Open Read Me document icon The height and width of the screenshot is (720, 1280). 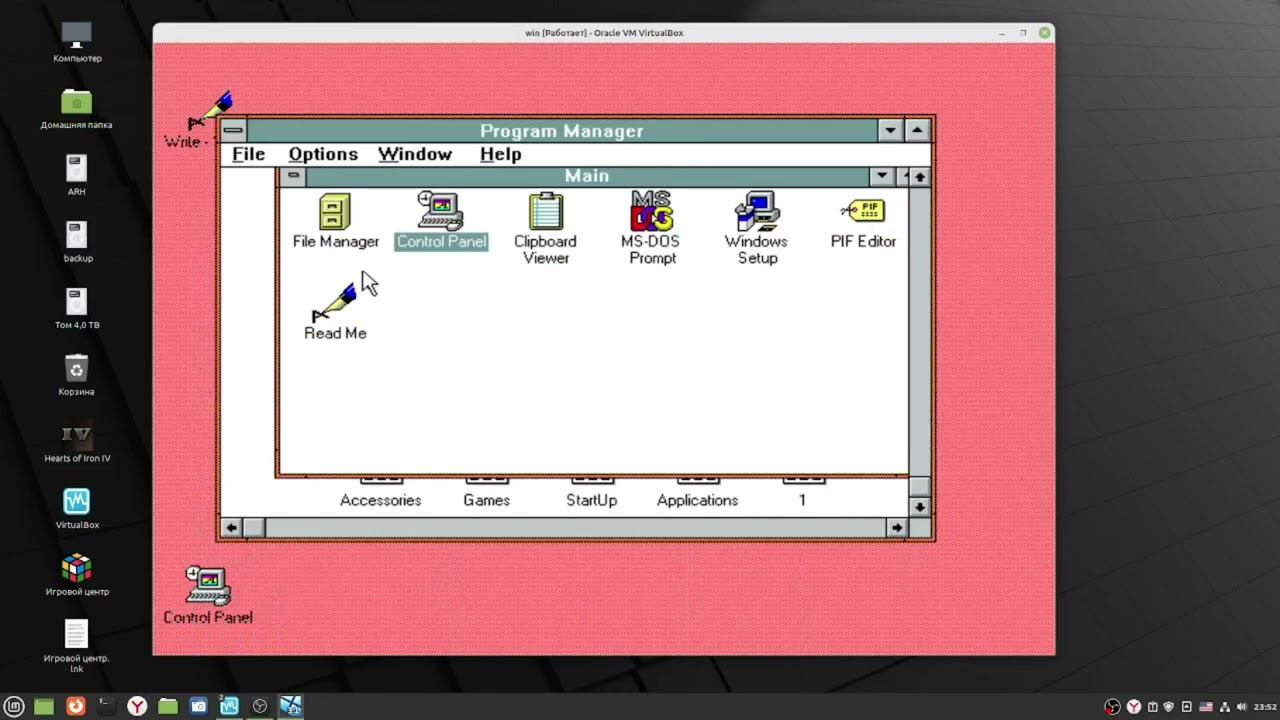click(x=335, y=312)
